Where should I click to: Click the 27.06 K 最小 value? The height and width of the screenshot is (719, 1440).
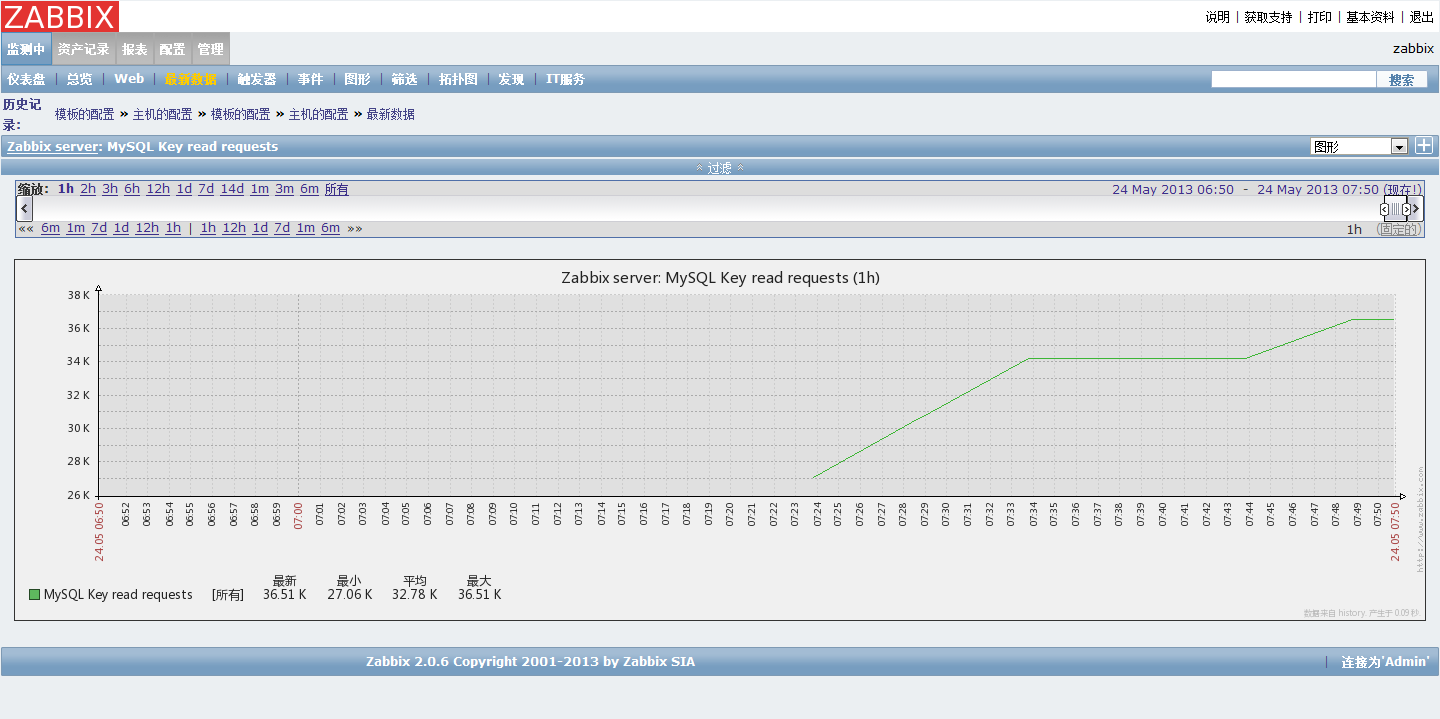349,594
